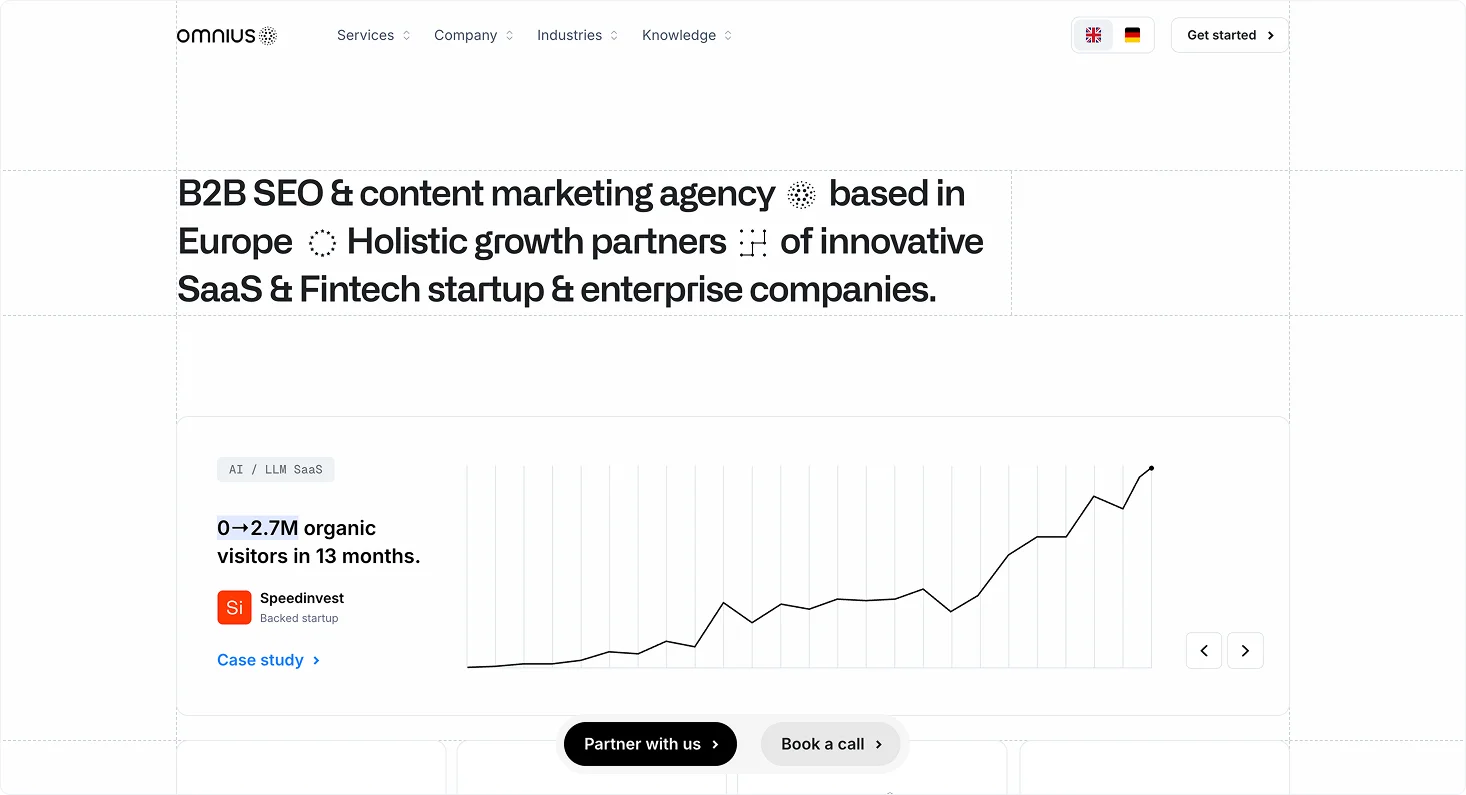This screenshot has width=1466, height=795.
Task: Click the Omnius logo in header
Action: pos(227,36)
